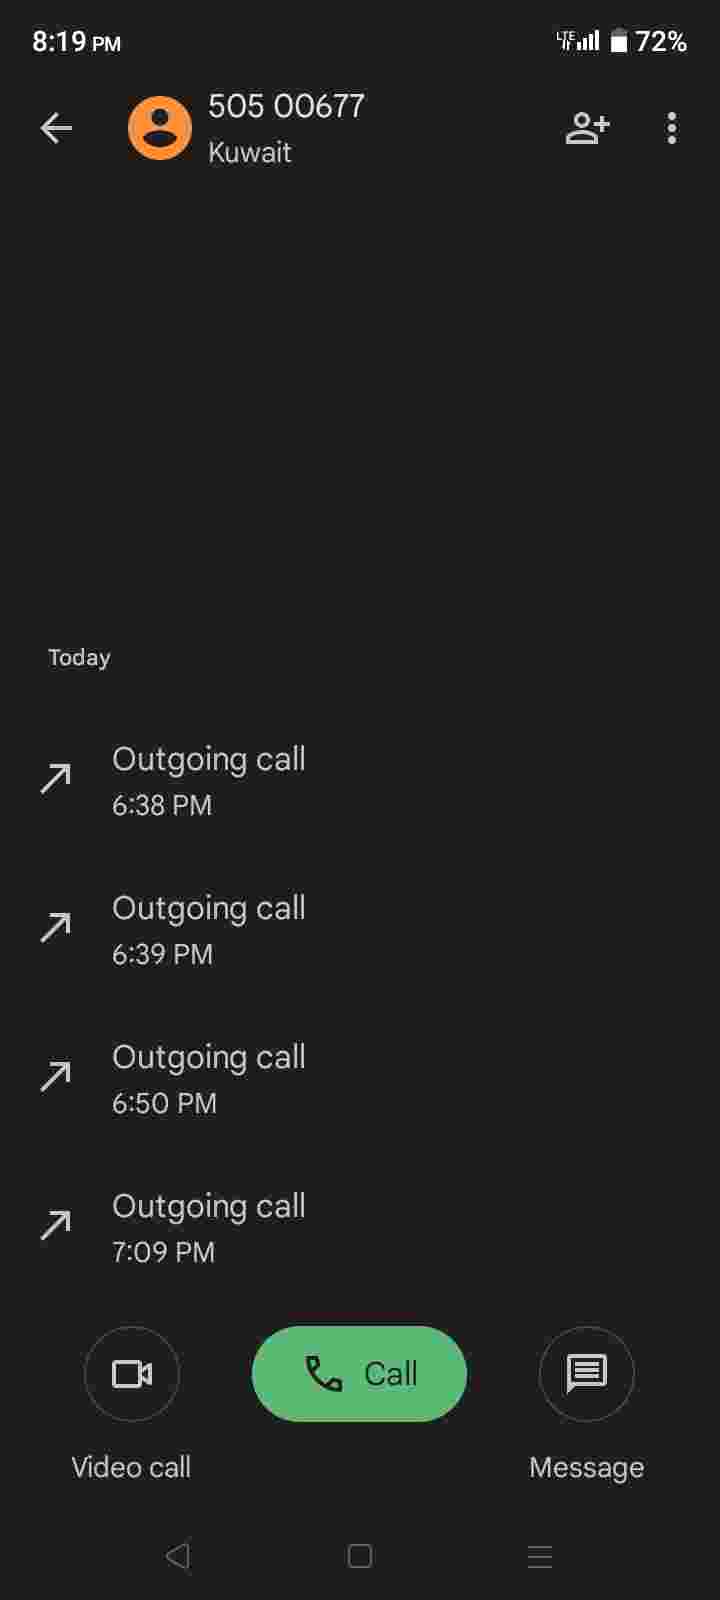Tap the 7:09 PM outgoing call arrow icon
Viewport: 720px width, 1600px height.
(56, 1225)
